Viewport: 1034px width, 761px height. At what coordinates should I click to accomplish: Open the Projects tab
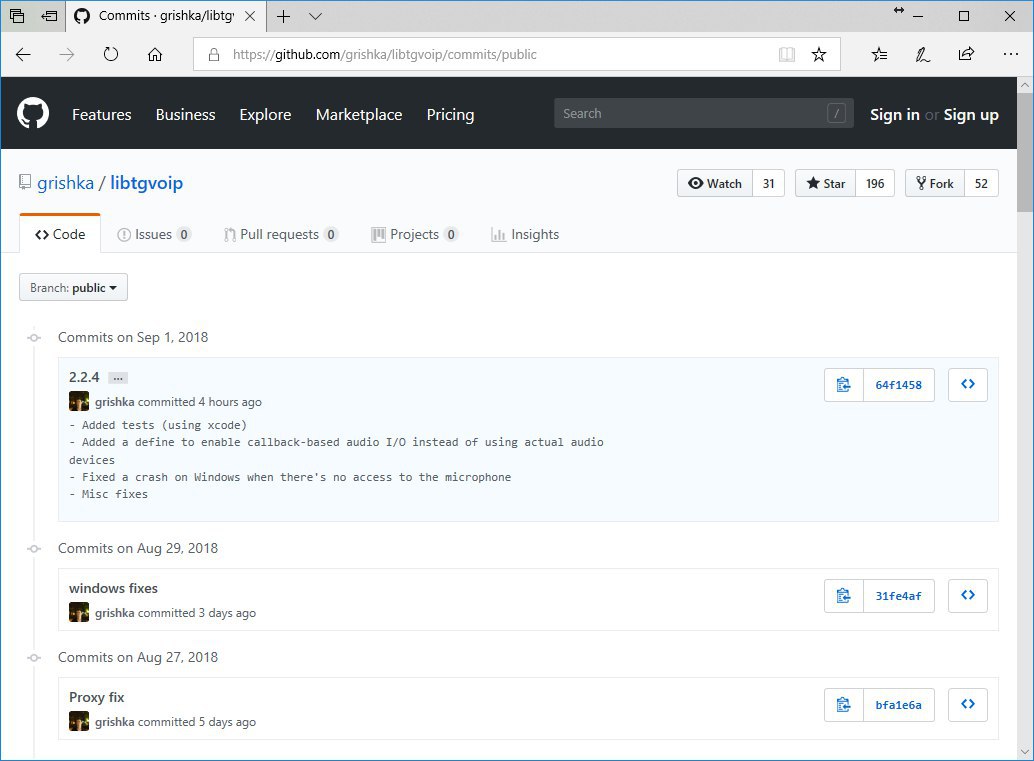click(x=414, y=234)
